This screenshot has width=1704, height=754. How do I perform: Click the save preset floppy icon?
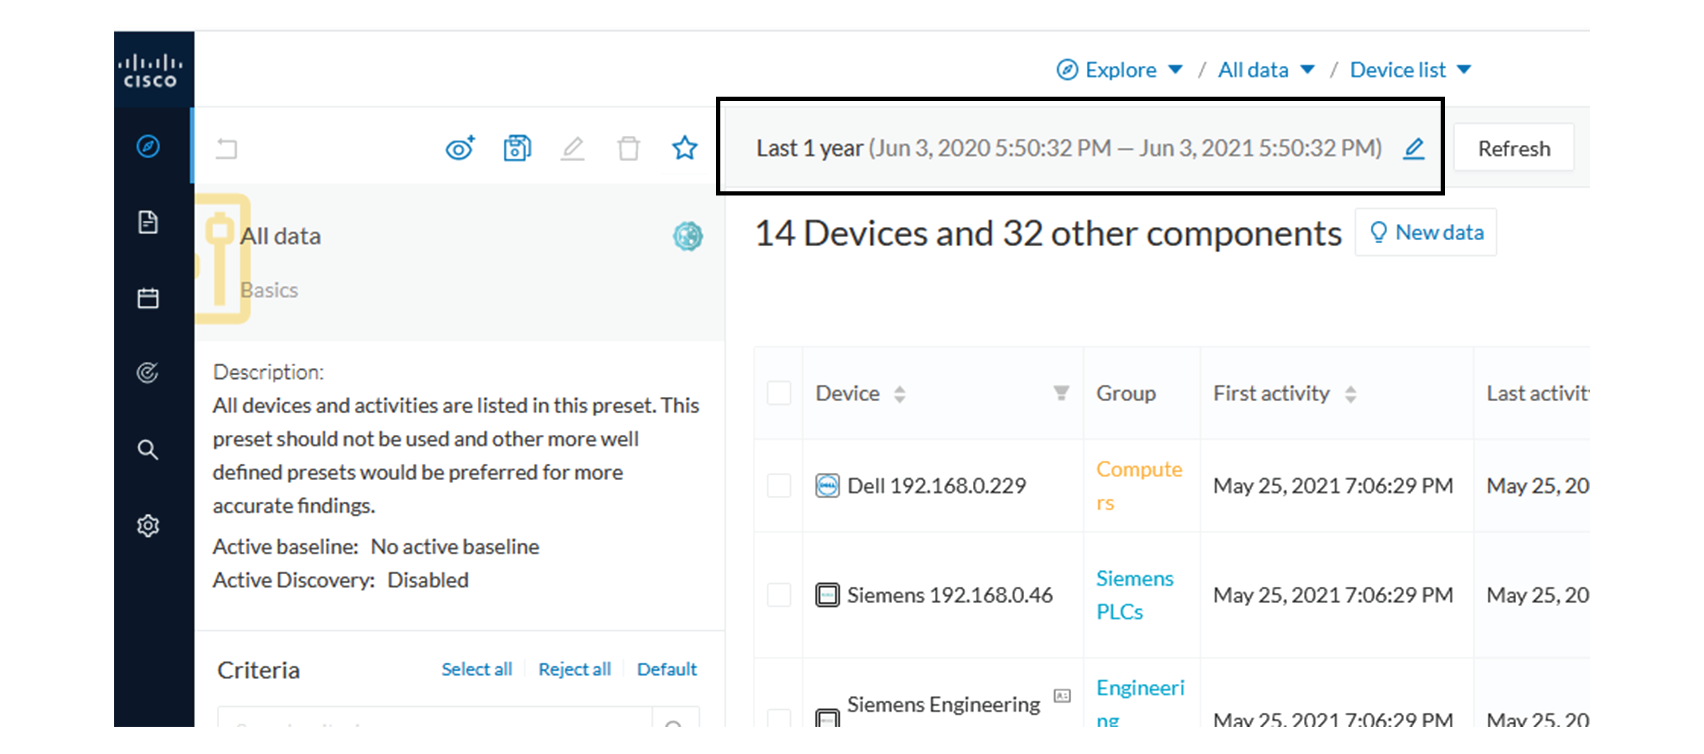(x=517, y=148)
